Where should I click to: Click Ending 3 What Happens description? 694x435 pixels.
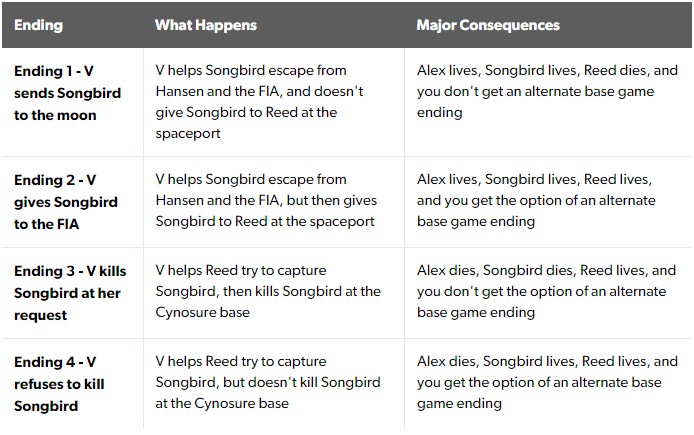[x=268, y=291]
